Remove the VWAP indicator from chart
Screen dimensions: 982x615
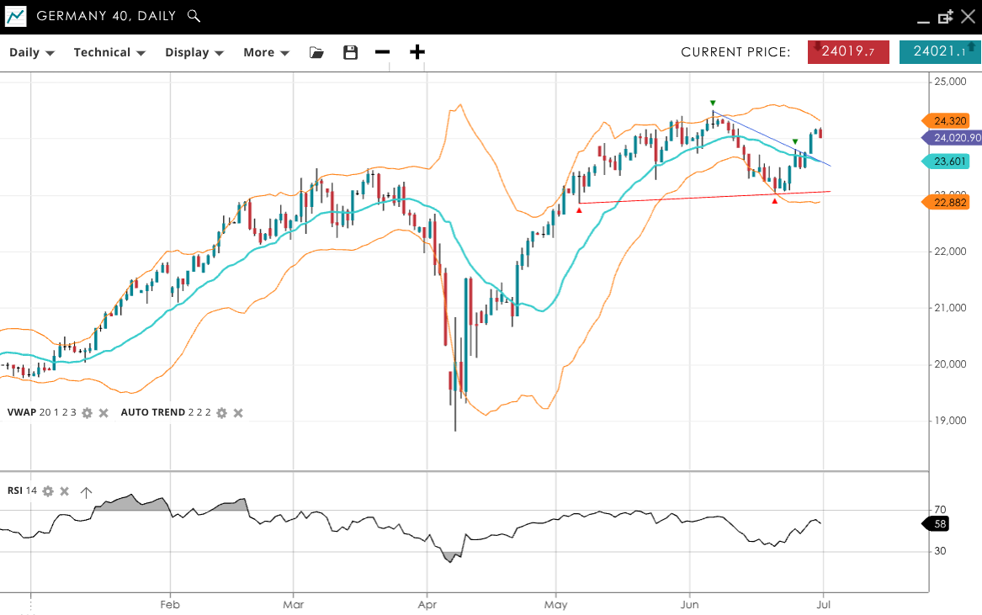pos(103,413)
